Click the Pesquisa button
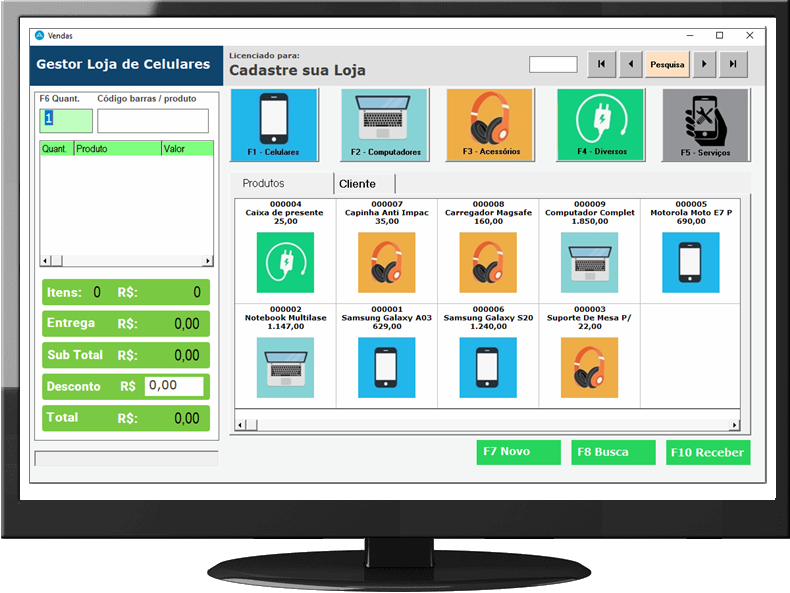790x593 pixels. 667,64
